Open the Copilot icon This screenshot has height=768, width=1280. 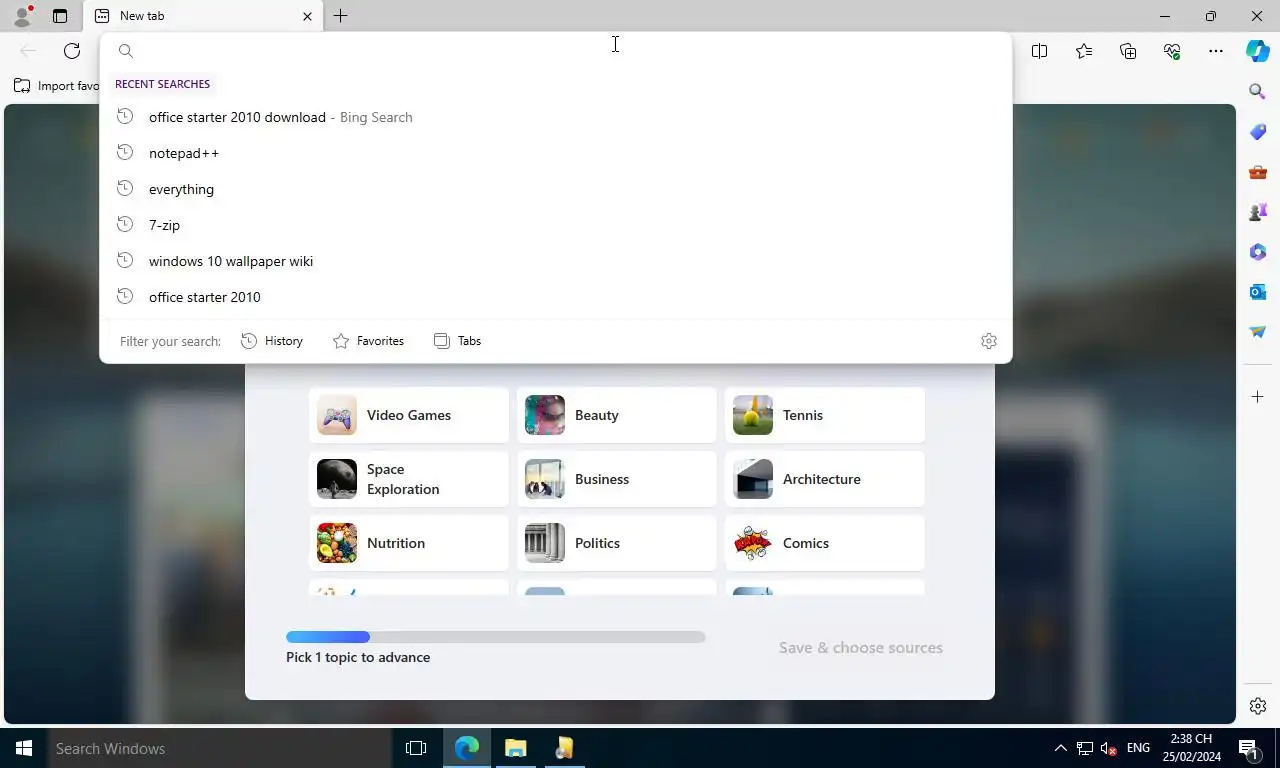[1258, 51]
